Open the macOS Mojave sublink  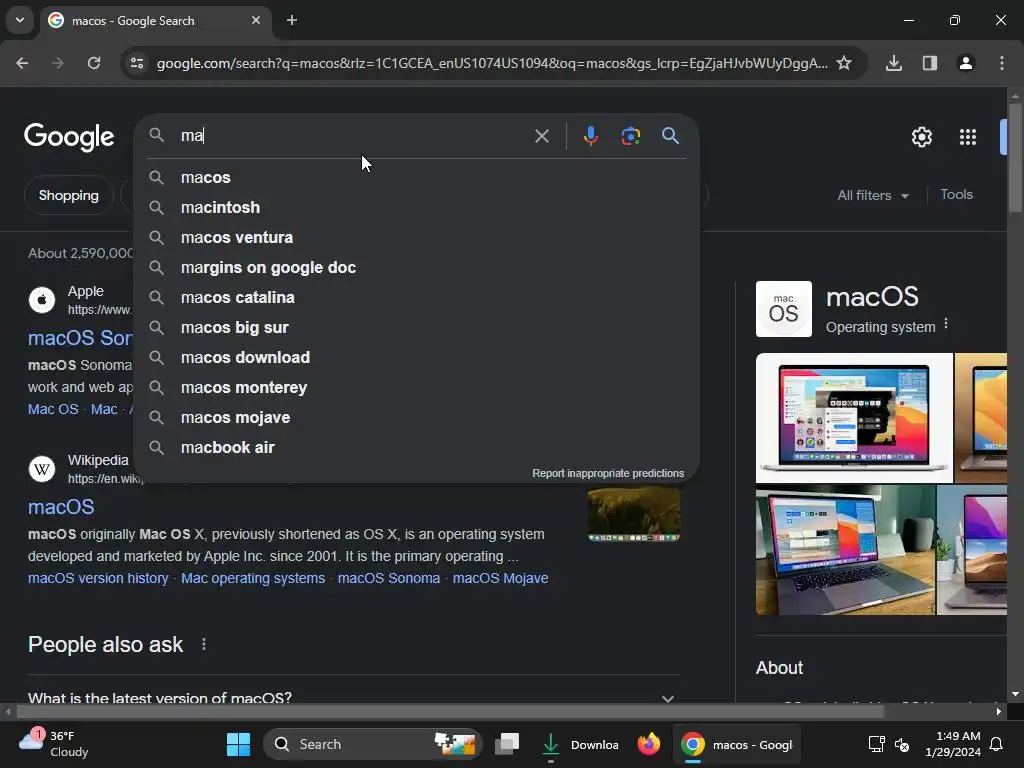(500, 579)
